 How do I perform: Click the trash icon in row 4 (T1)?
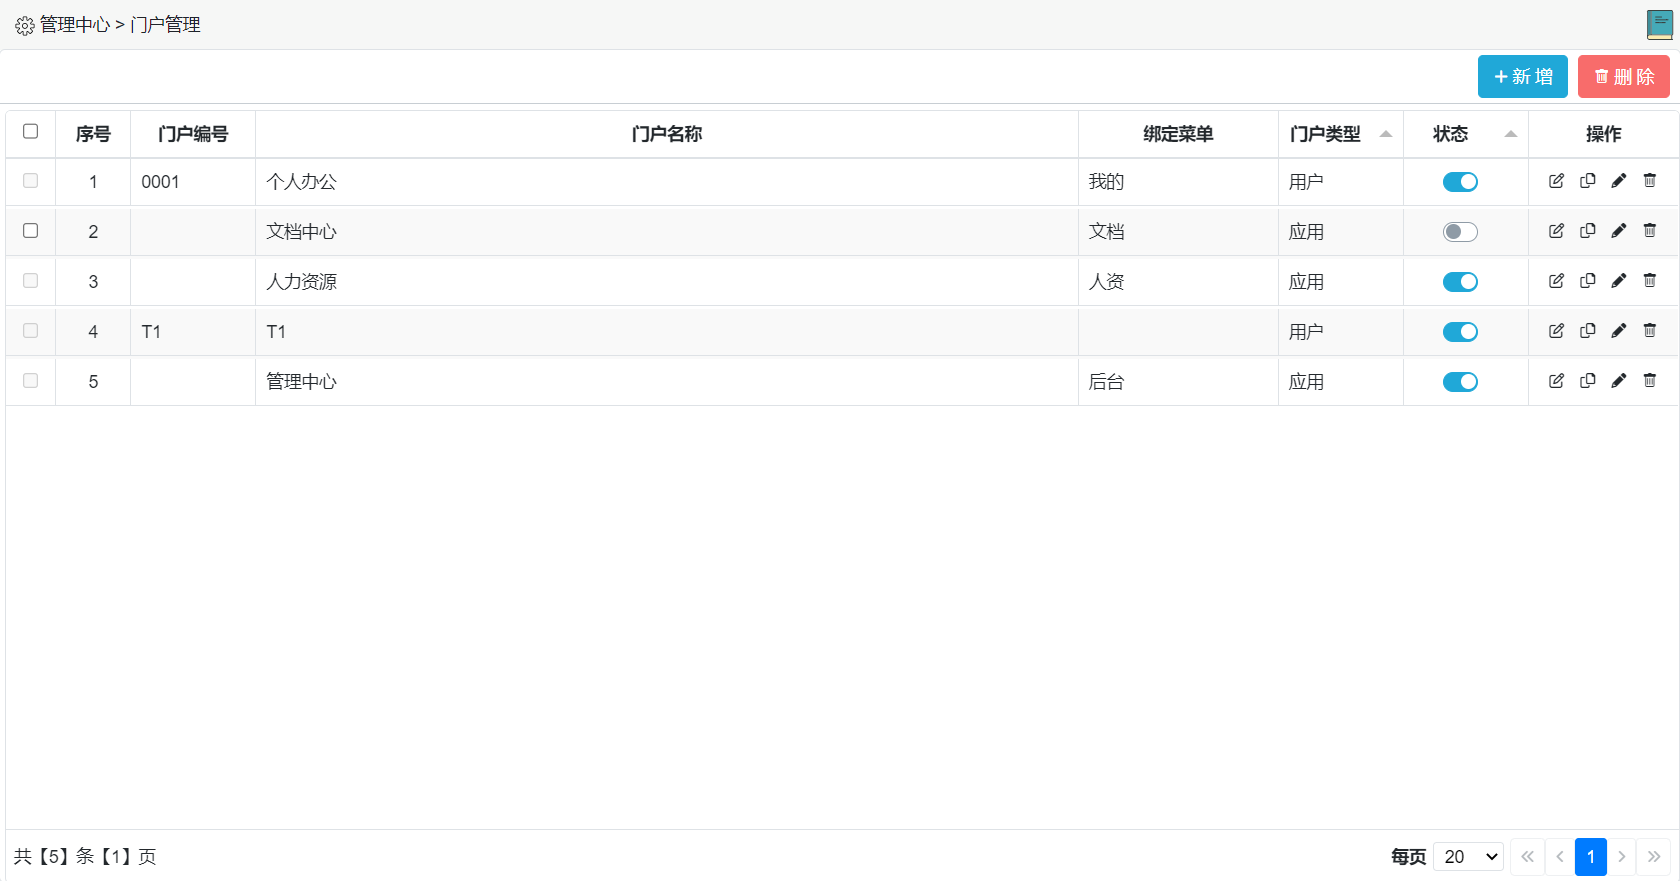click(x=1650, y=331)
